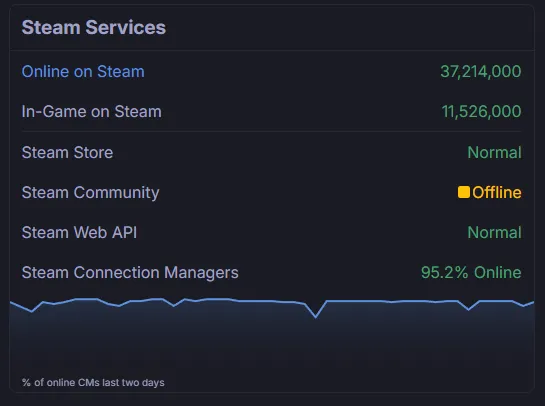Image resolution: width=545 pixels, height=406 pixels.
Task: Select the '% of online CMs last two days' caption
Action: [93, 382]
